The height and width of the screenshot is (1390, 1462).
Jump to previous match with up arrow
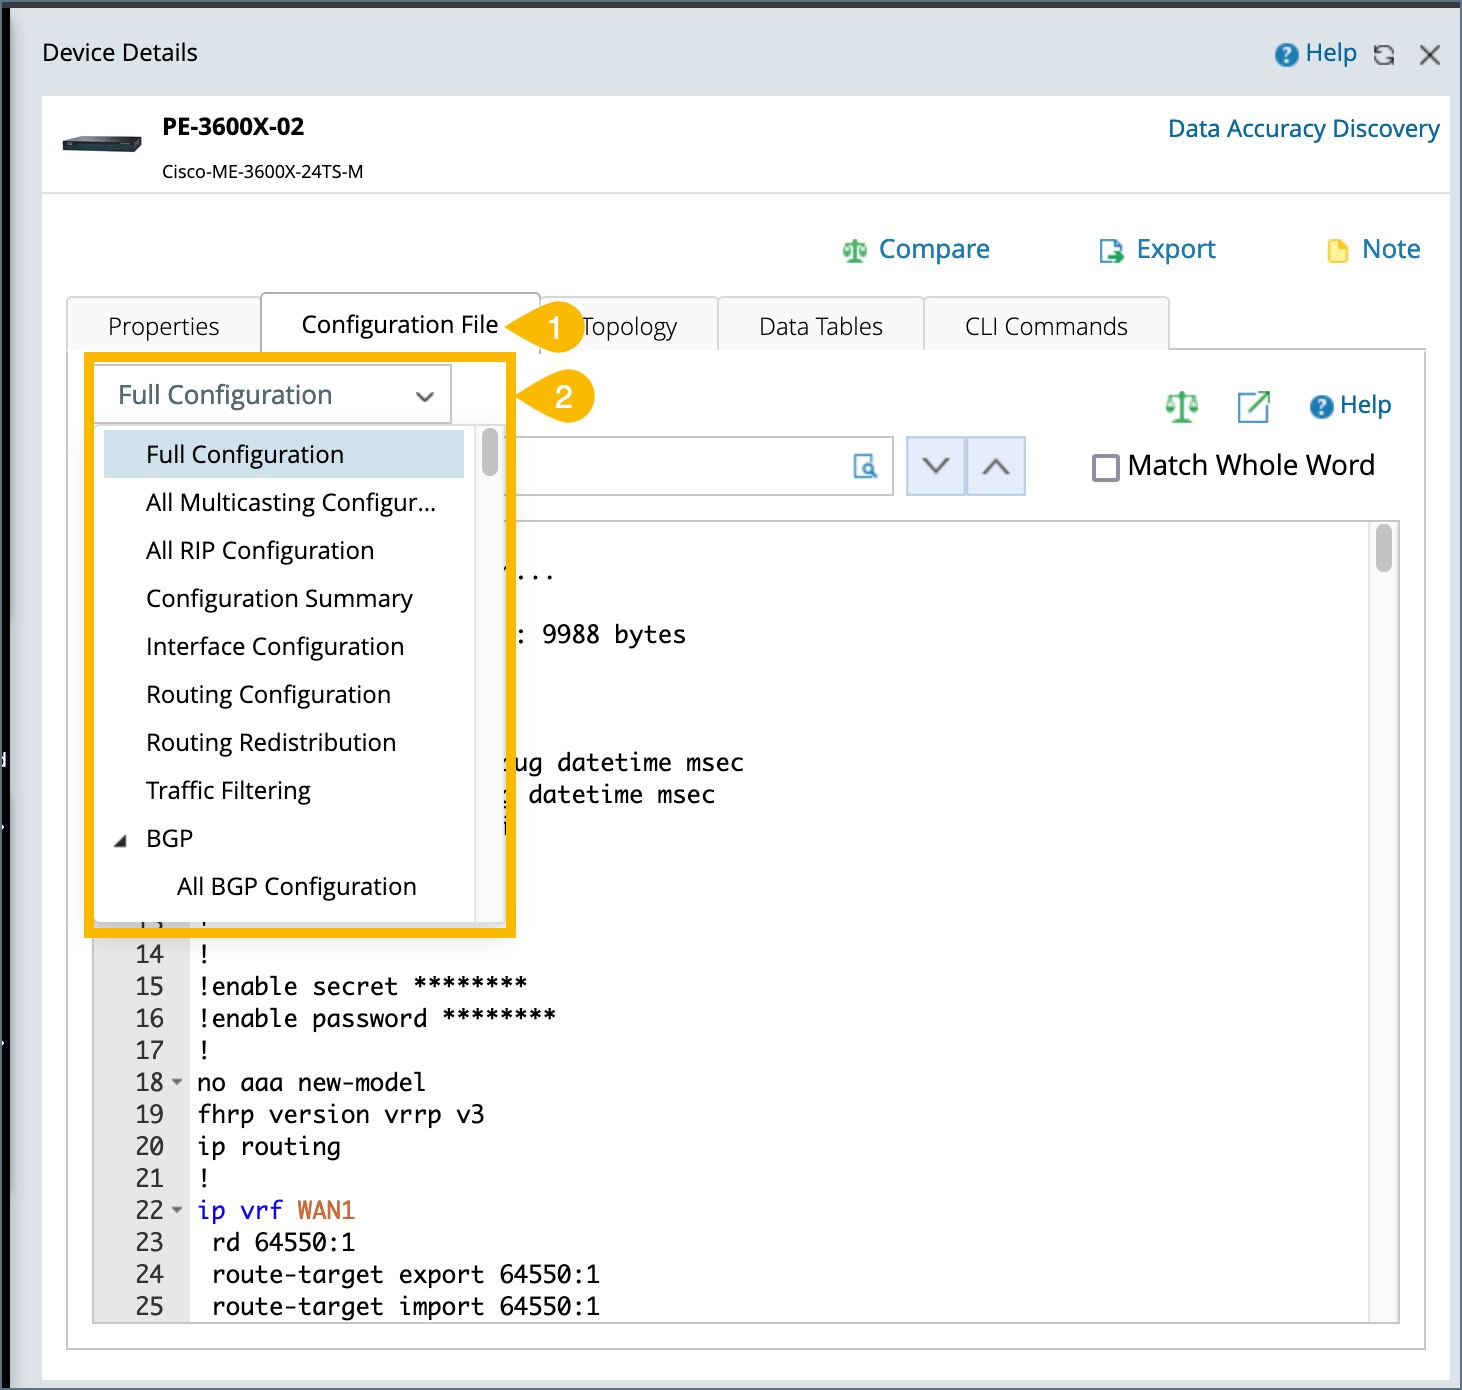(996, 466)
